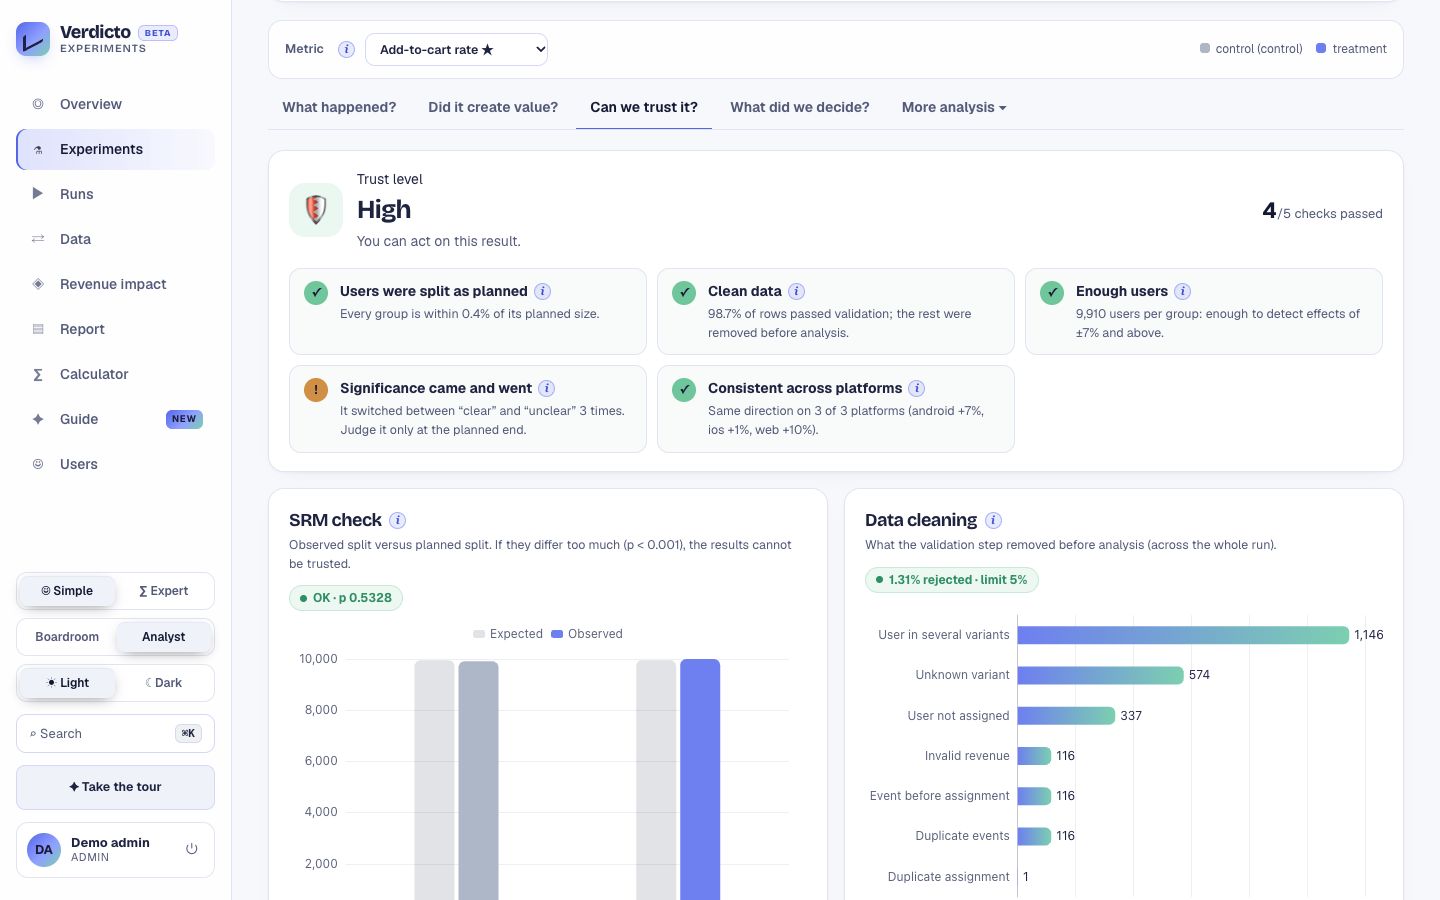Screen dimensions: 1440x900
Task: Click the Overview sidebar icon
Action: [38, 104]
